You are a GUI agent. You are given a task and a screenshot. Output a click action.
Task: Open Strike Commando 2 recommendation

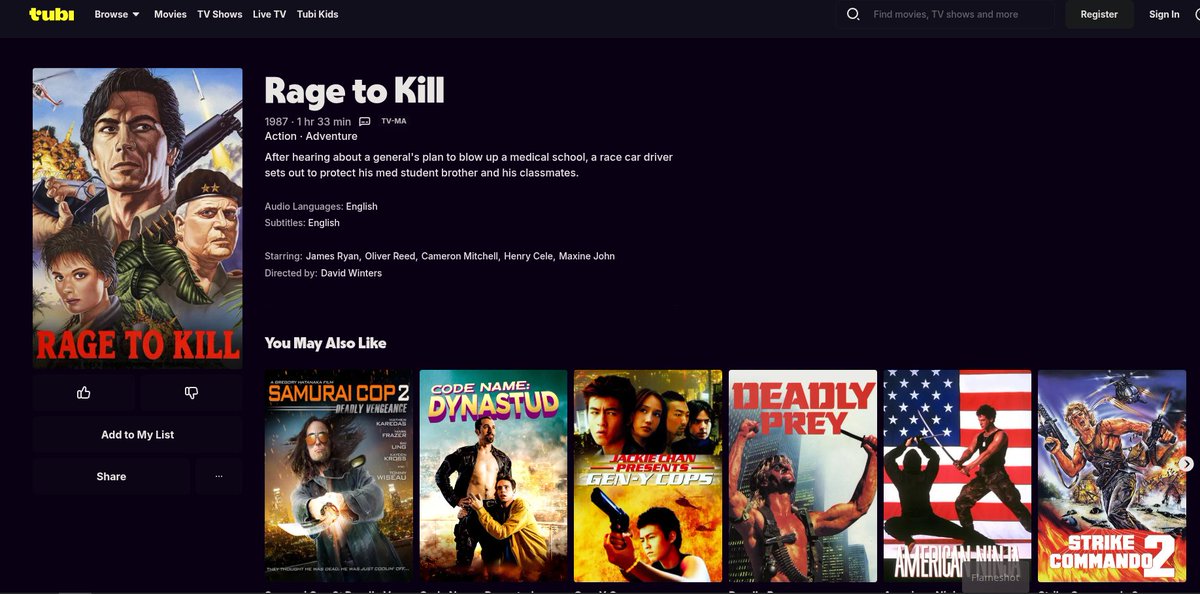coord(1112,476)
